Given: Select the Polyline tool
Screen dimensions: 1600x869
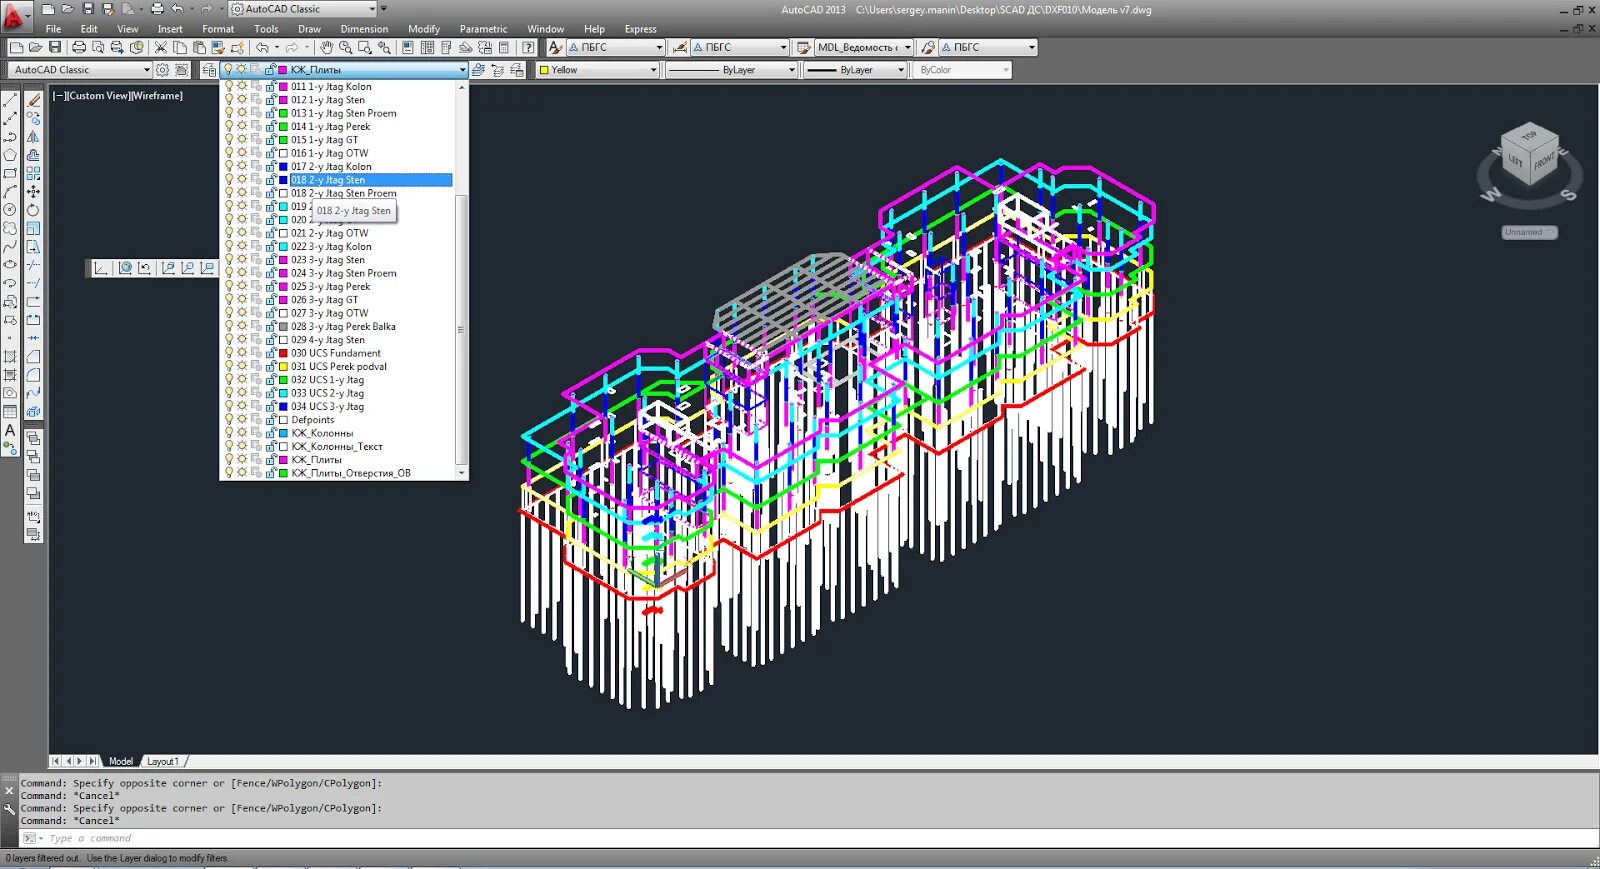Looking at the screenshot, I should coord(10,136).
